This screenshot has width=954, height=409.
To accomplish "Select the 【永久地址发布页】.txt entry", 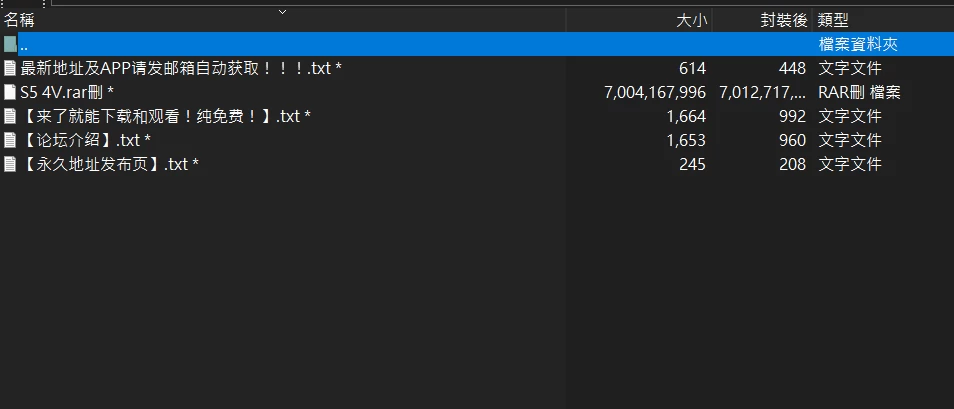I will 110,164.
